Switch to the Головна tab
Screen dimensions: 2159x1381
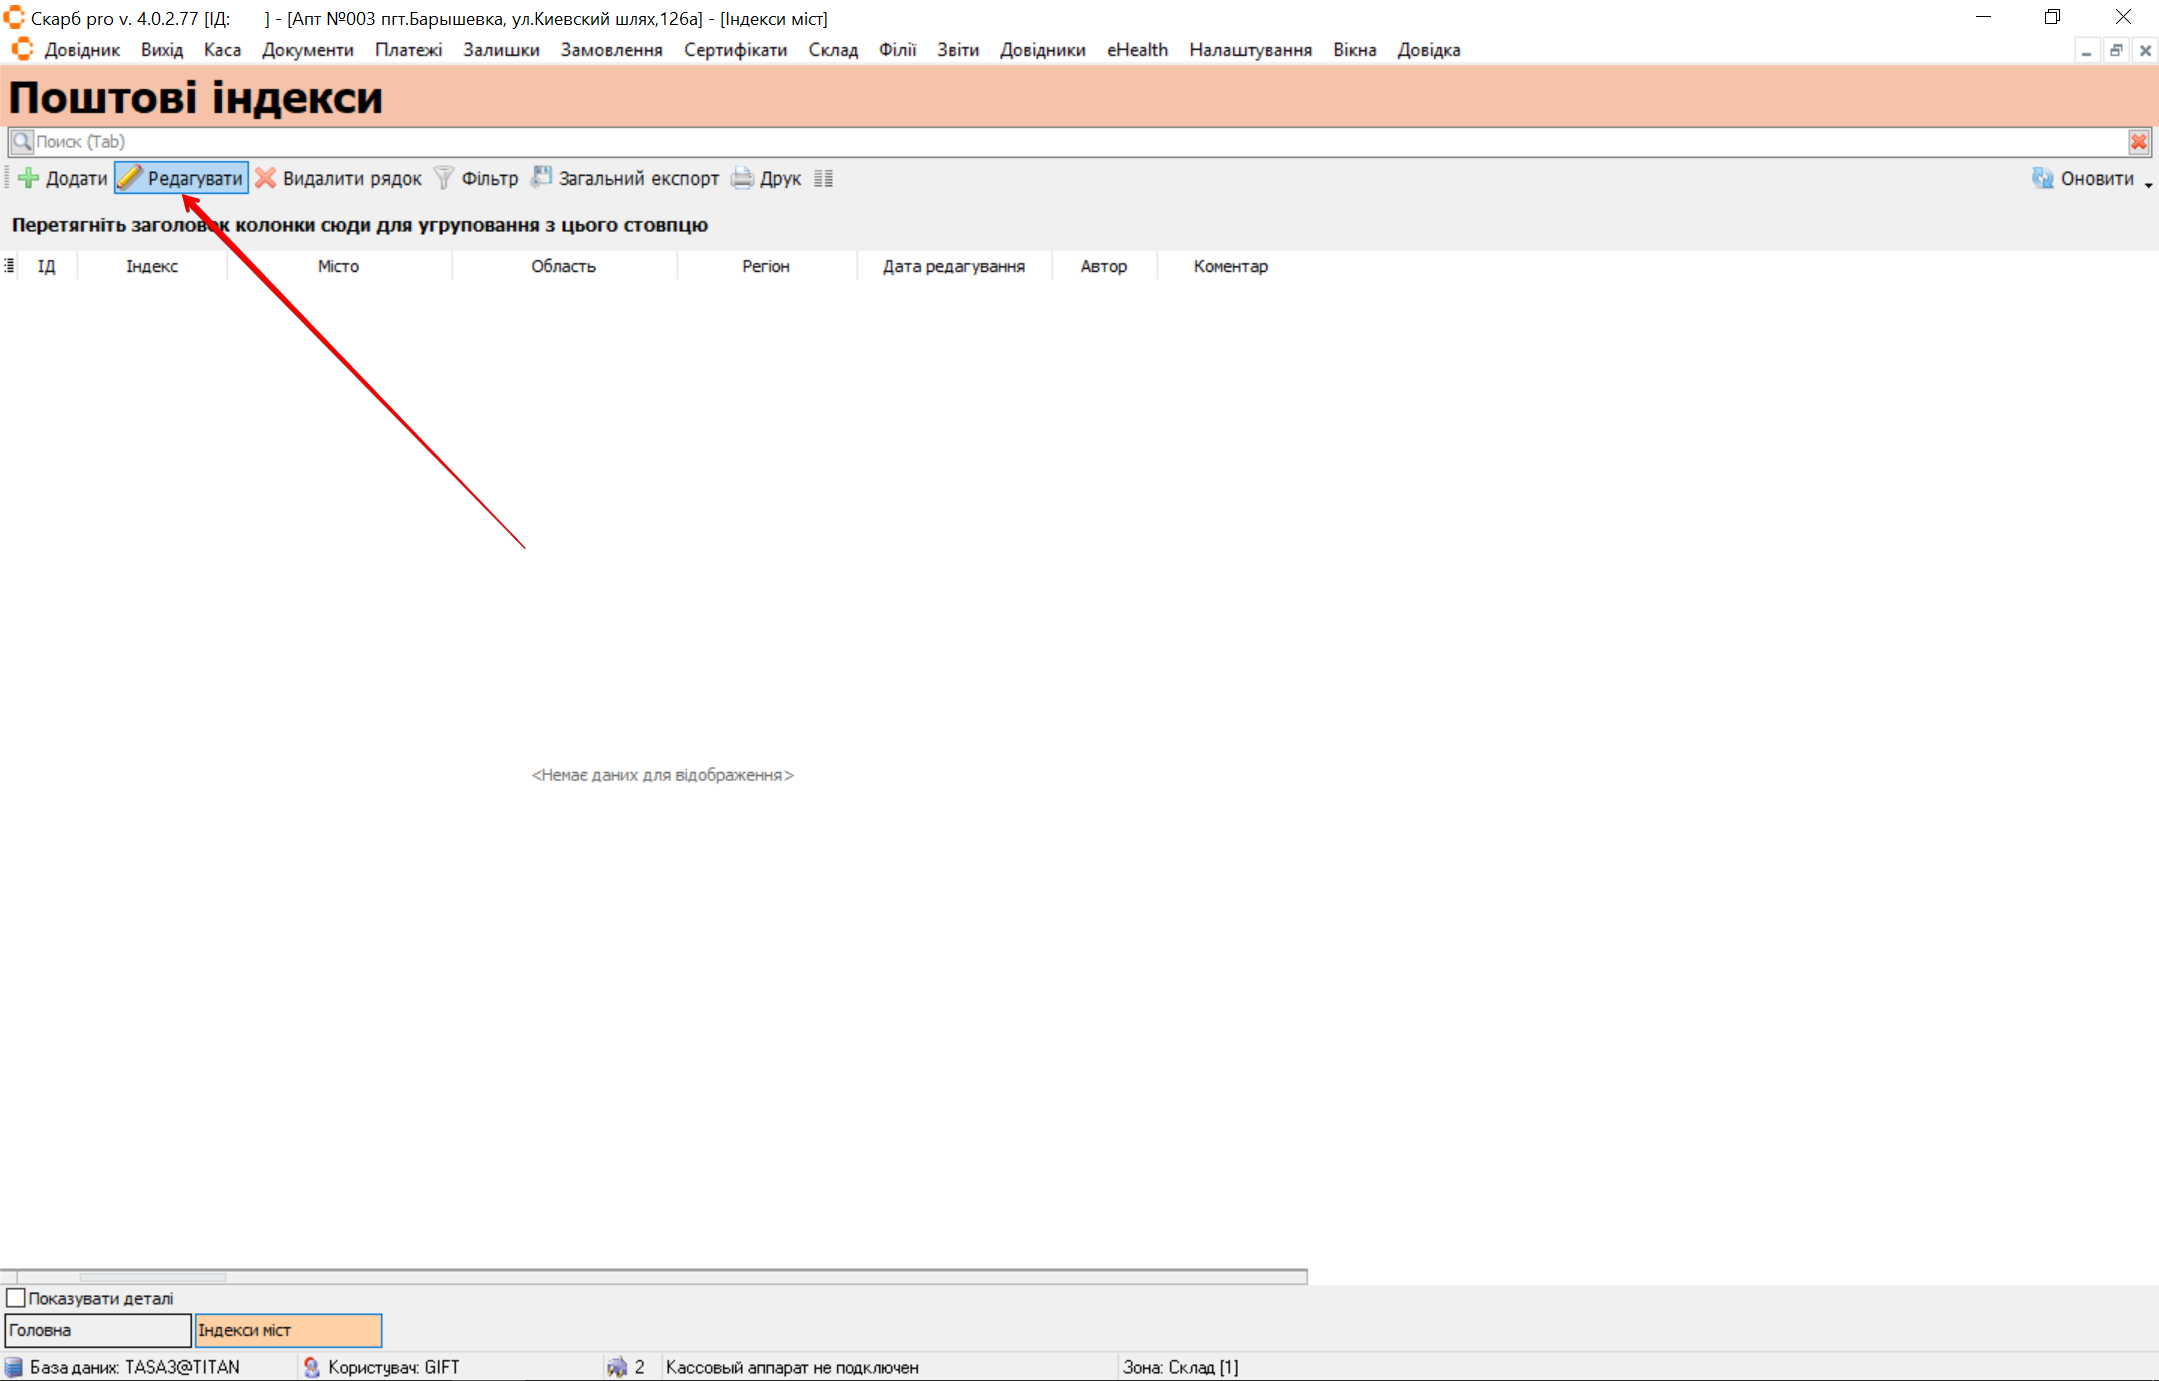point(97,1330)
